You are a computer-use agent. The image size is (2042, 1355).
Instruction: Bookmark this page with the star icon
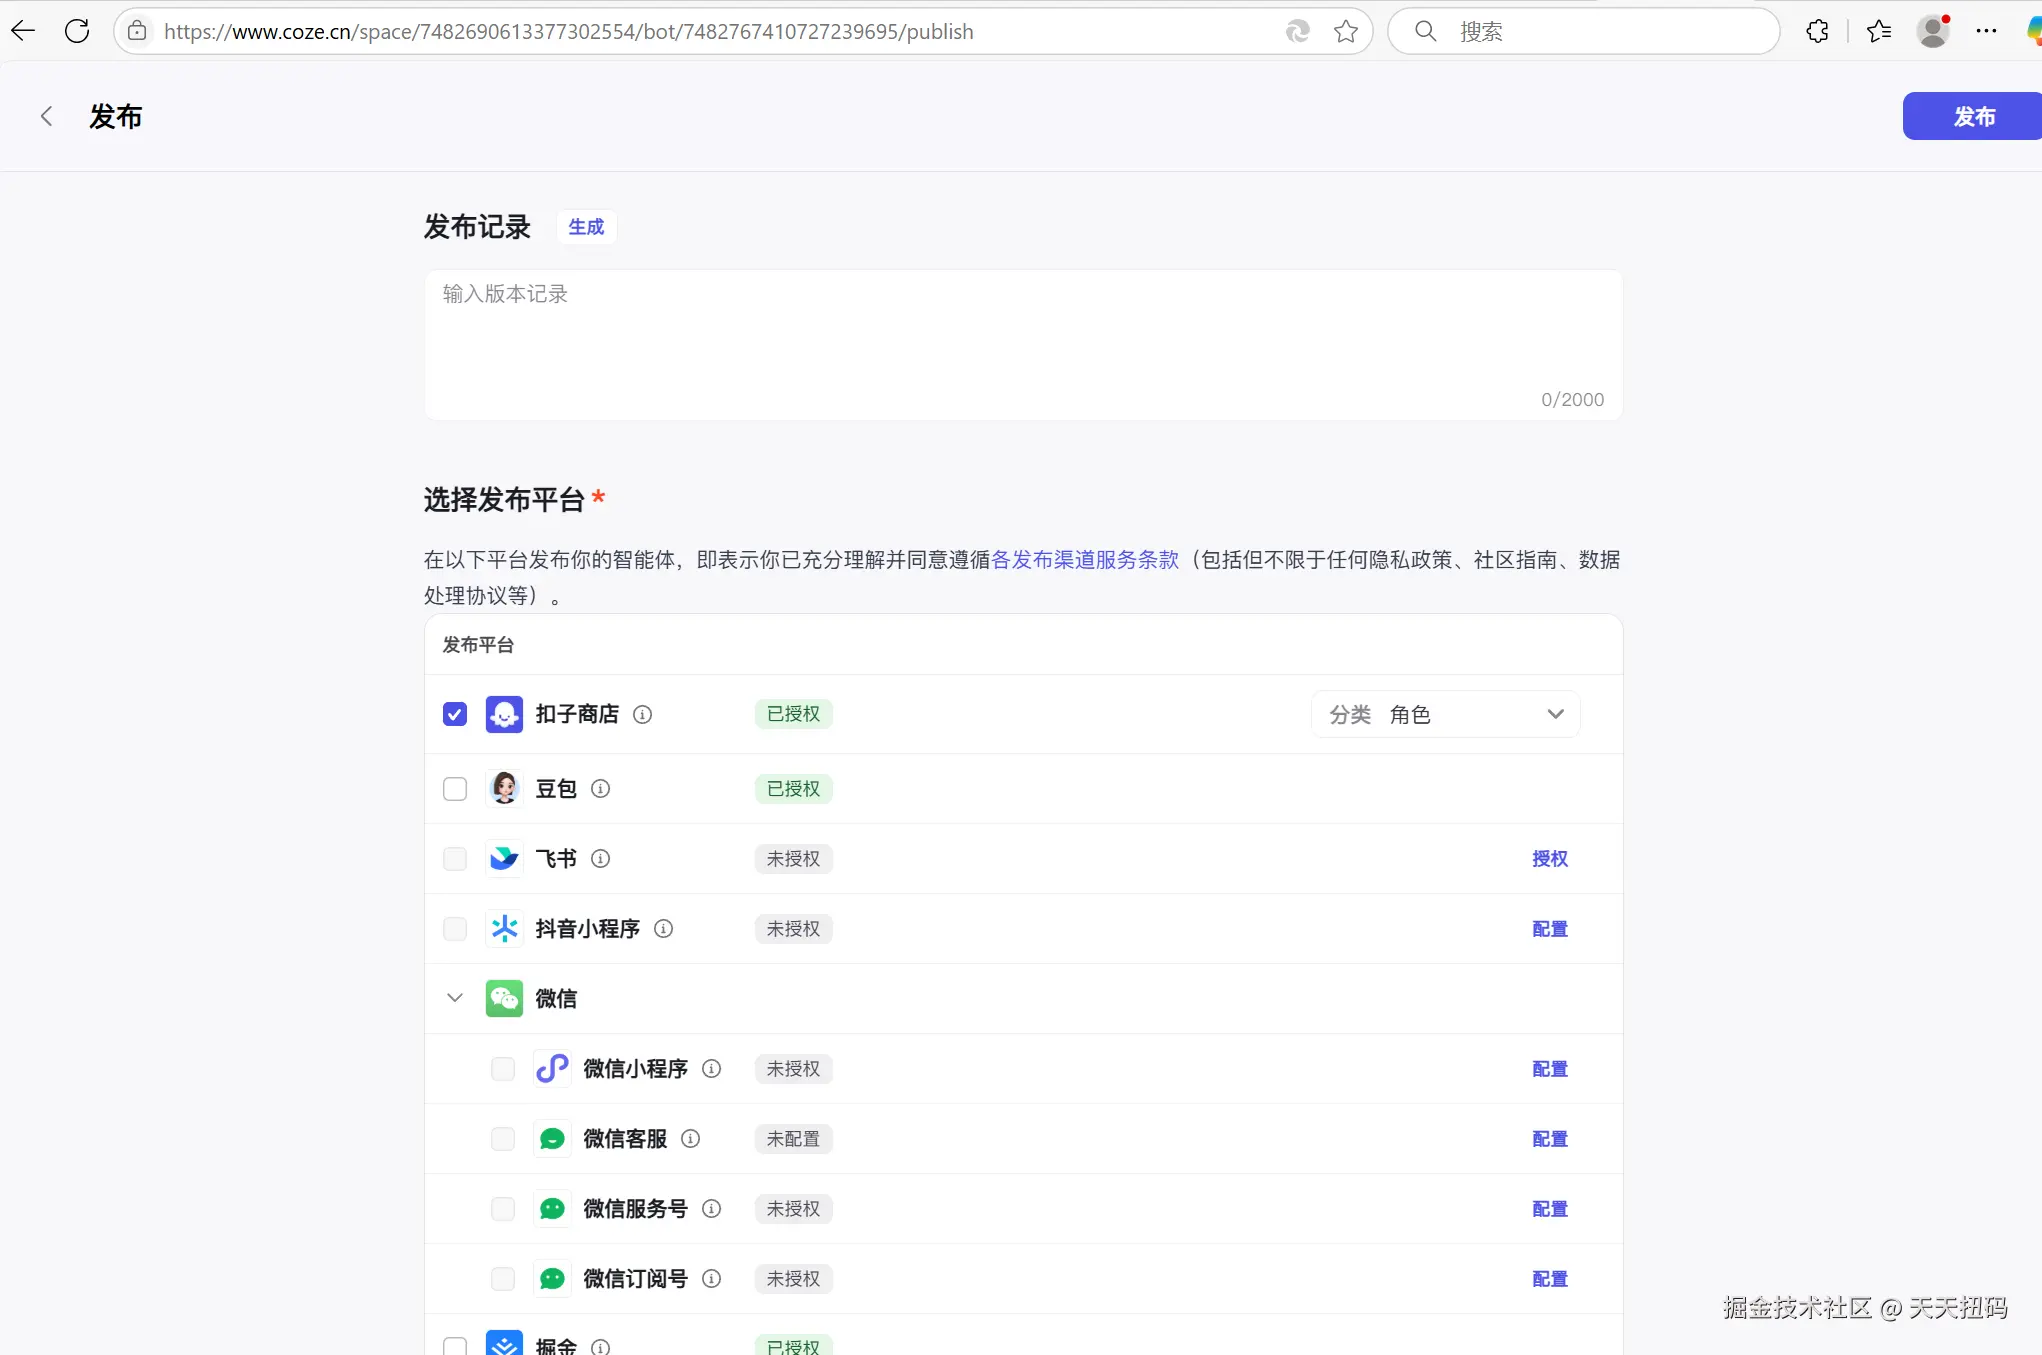1346,31
